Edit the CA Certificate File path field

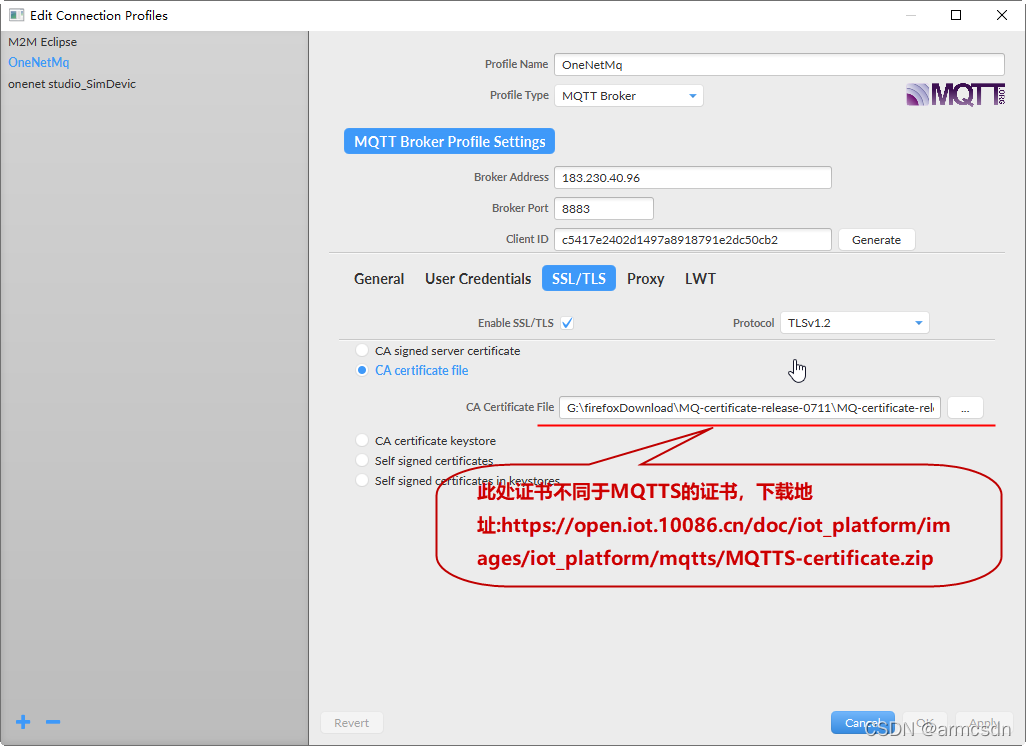750,408
